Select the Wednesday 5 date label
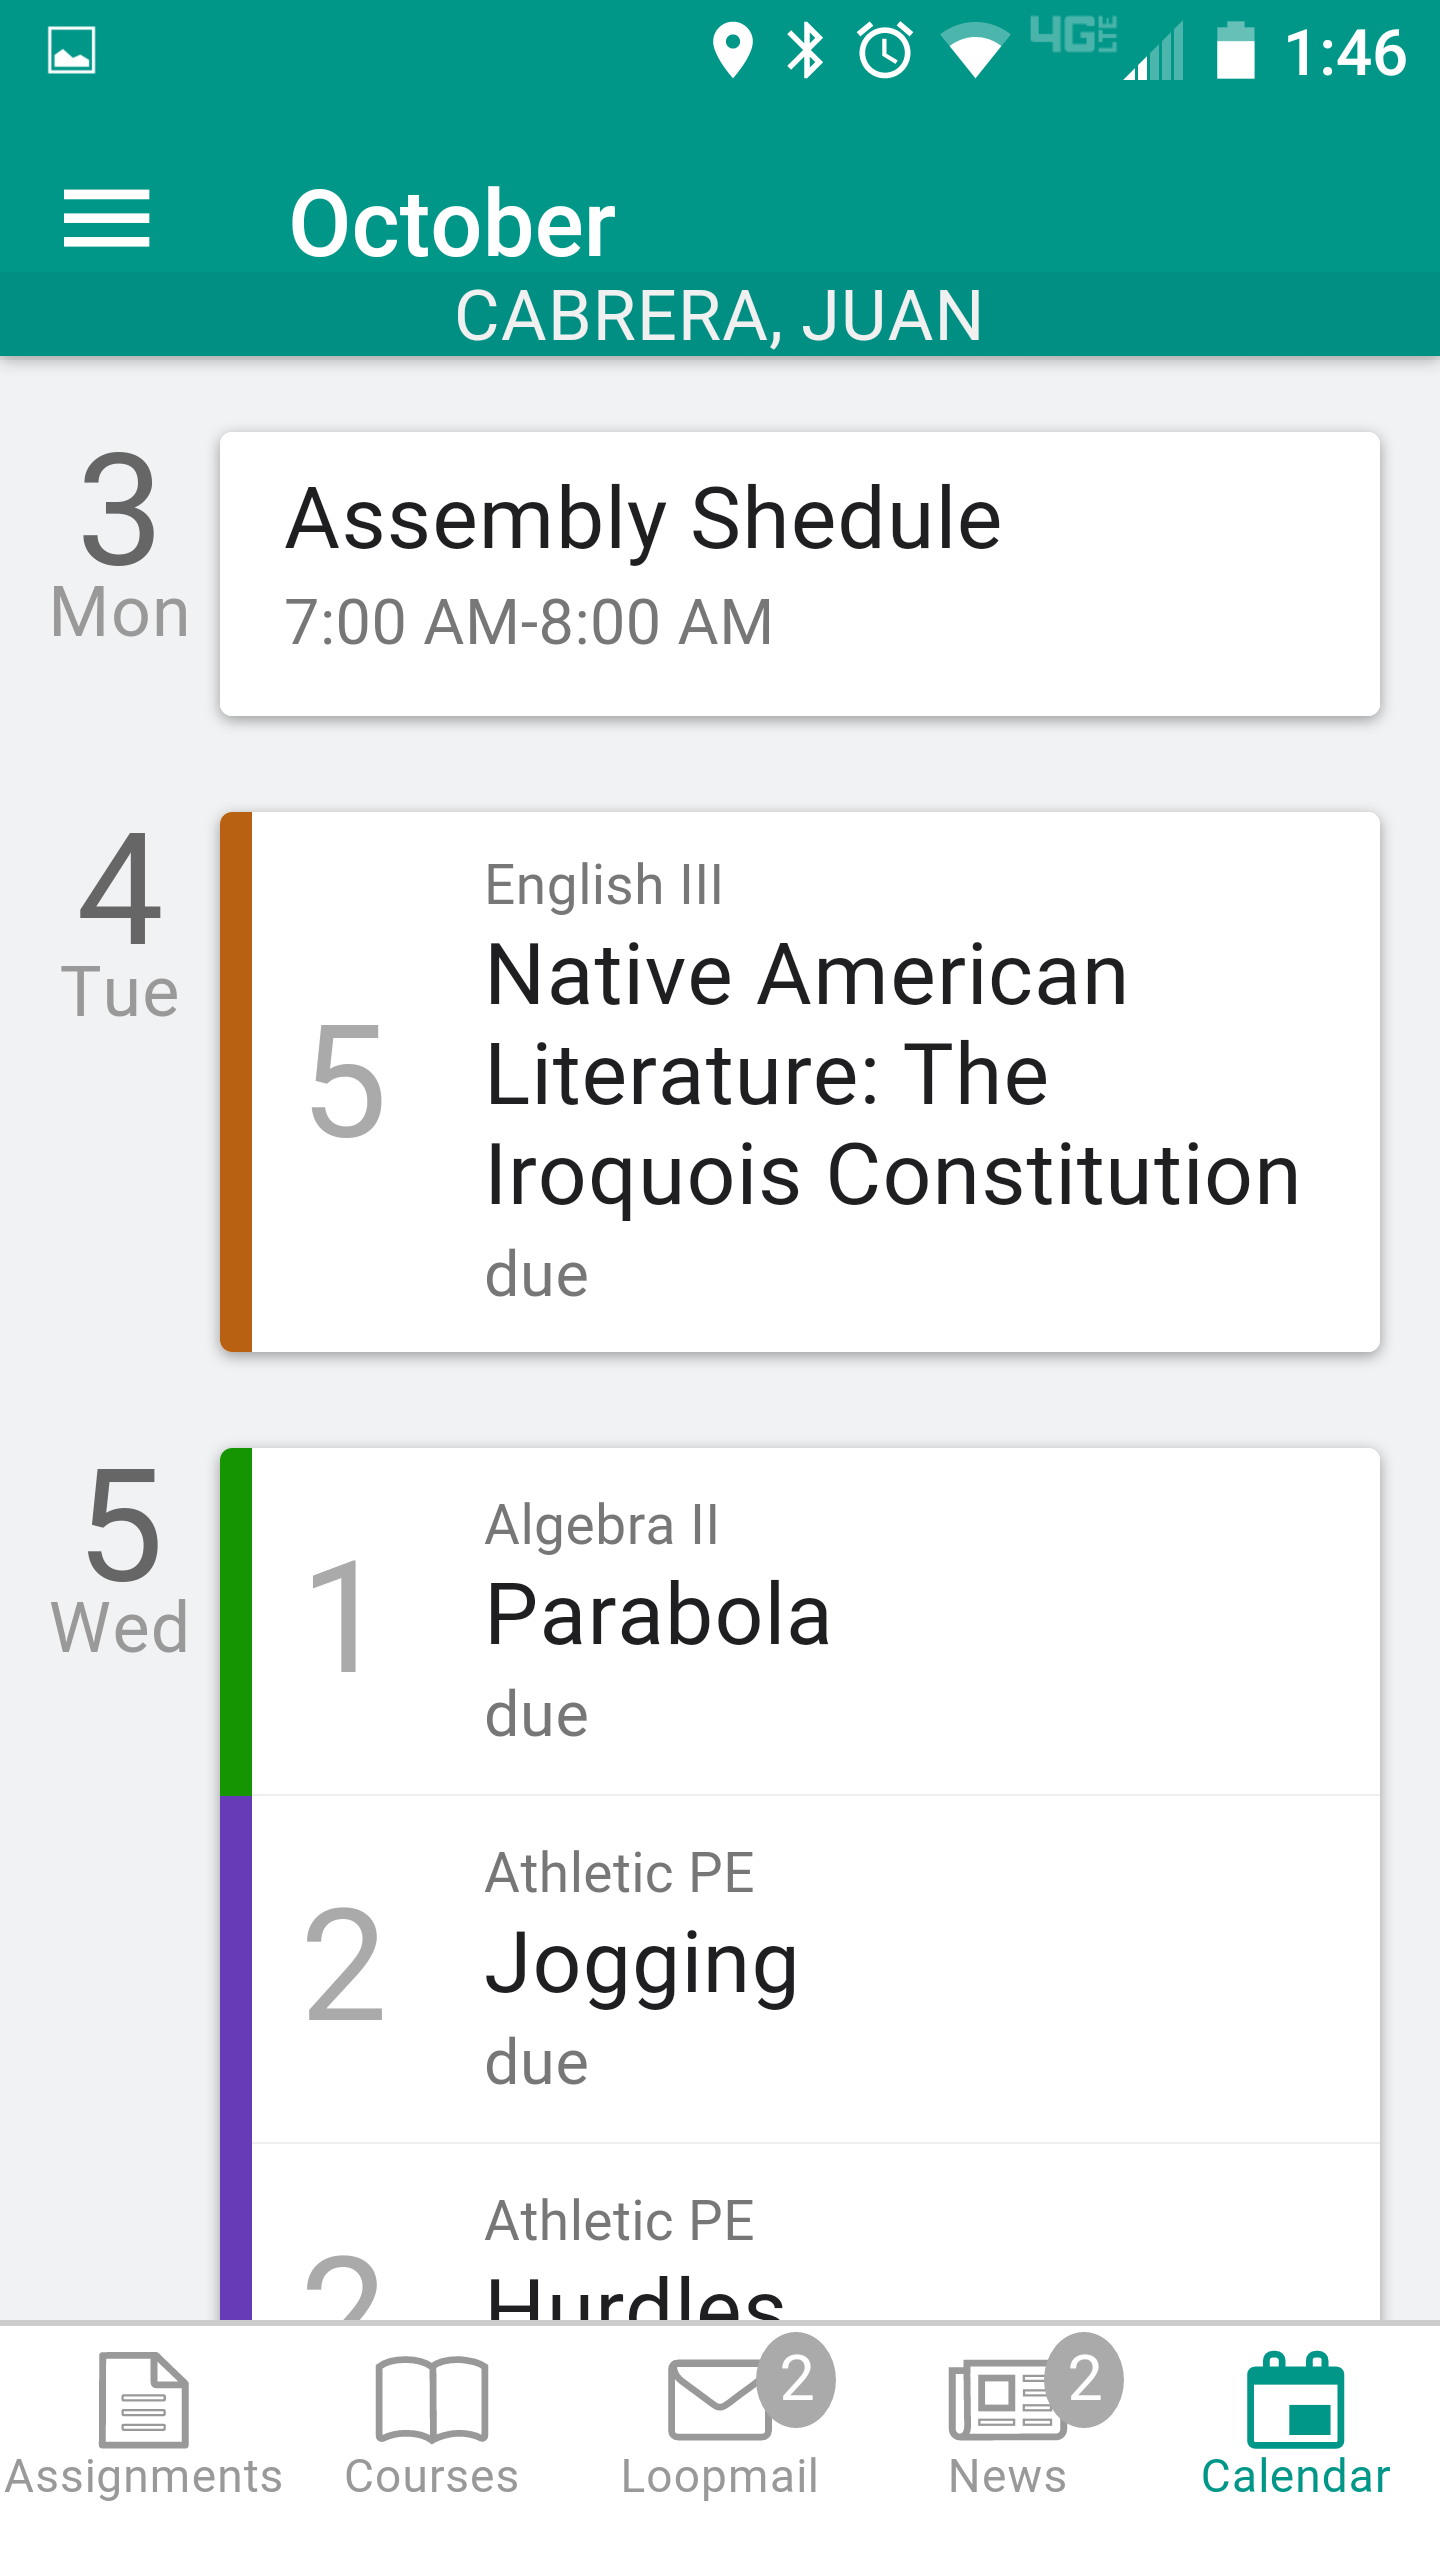The width and height of the screenshot is (1440, 2560). [x=119, y=1560]
